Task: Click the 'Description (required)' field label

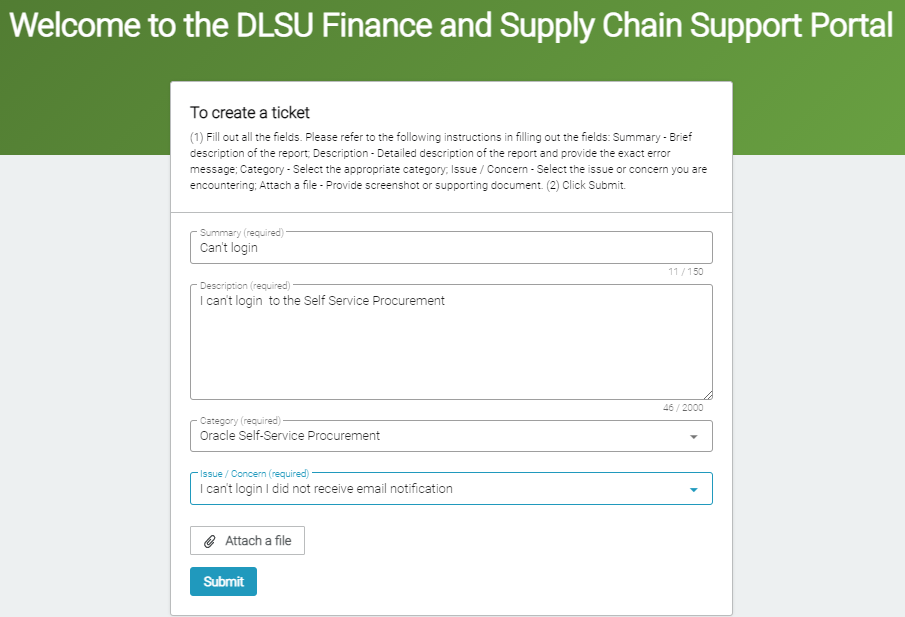Action: (x=245, y=285)
